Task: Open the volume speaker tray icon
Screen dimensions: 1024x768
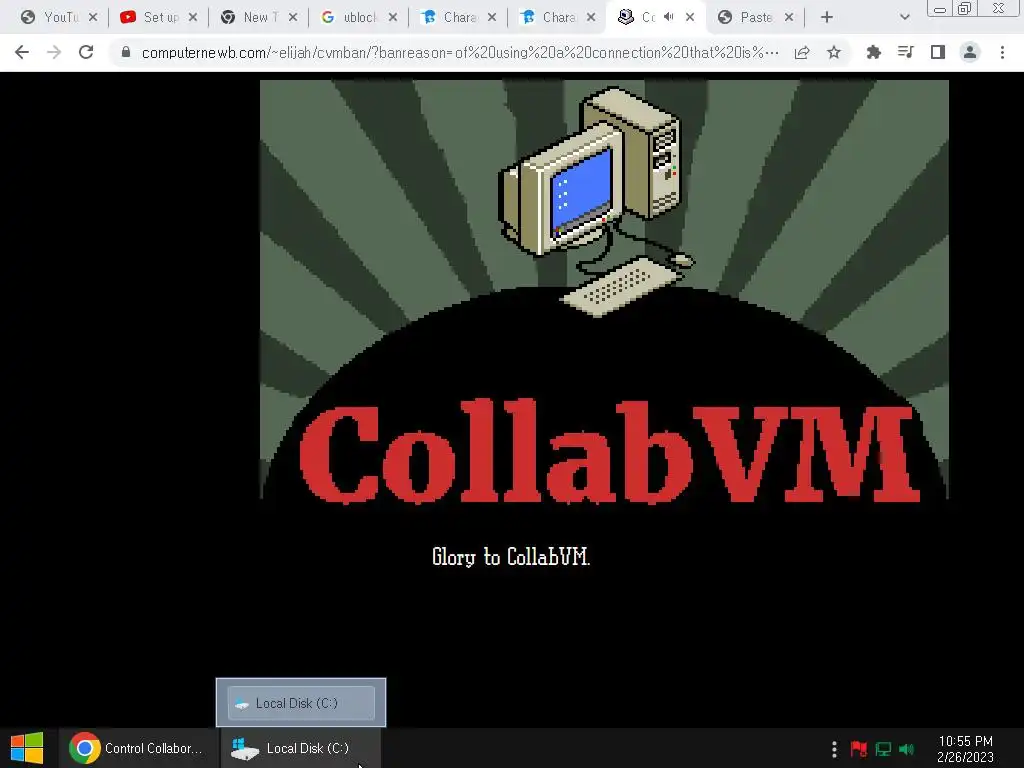Action: point(906,748)
